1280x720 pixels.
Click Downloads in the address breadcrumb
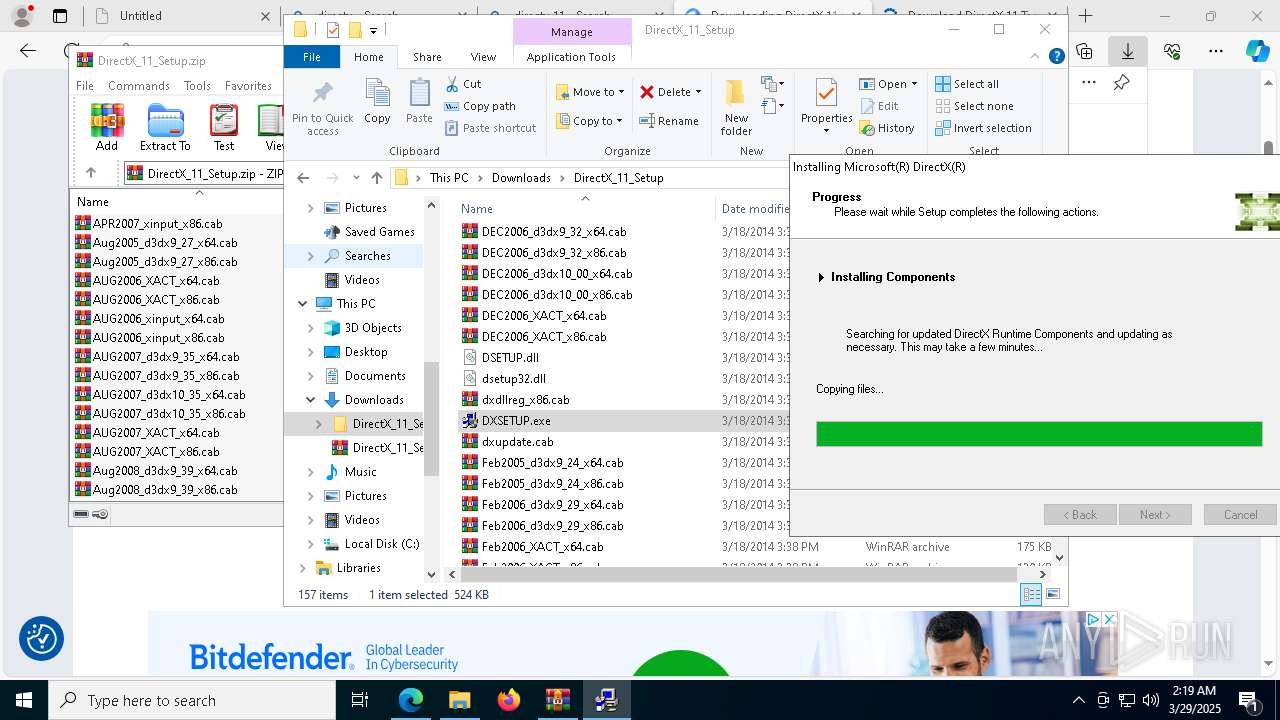pos(521,178)
